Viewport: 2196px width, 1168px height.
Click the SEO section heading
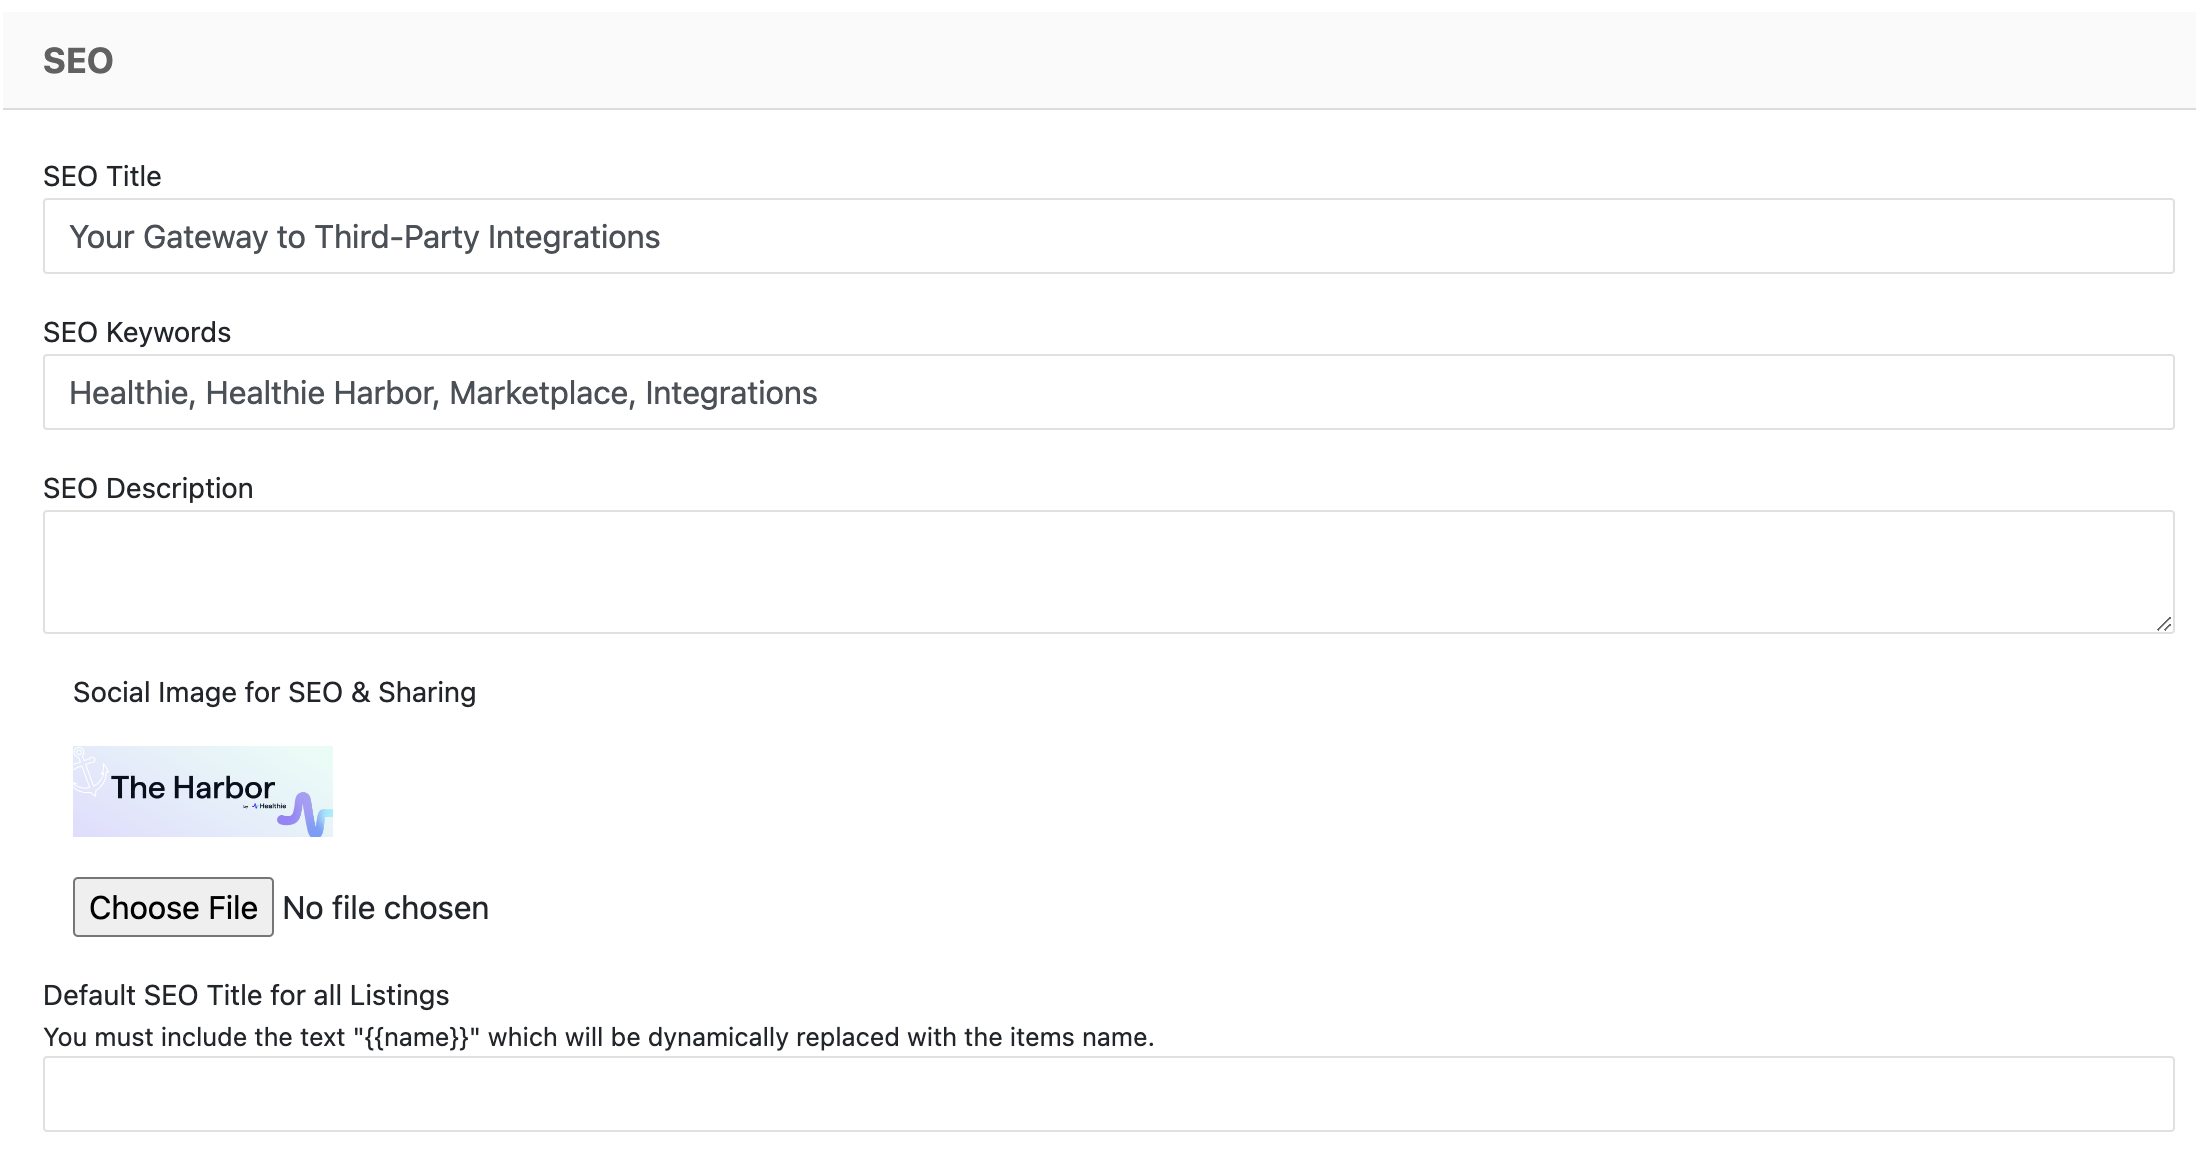click(78, 61)
